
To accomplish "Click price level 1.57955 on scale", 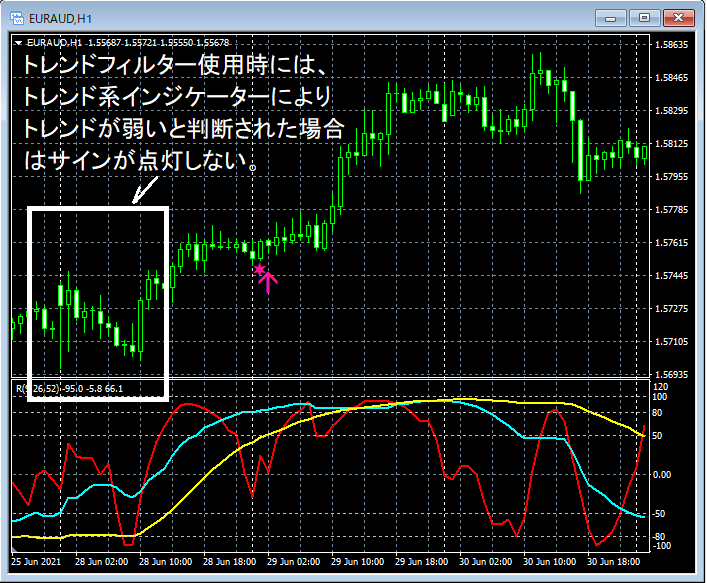I will click(671, 176).
